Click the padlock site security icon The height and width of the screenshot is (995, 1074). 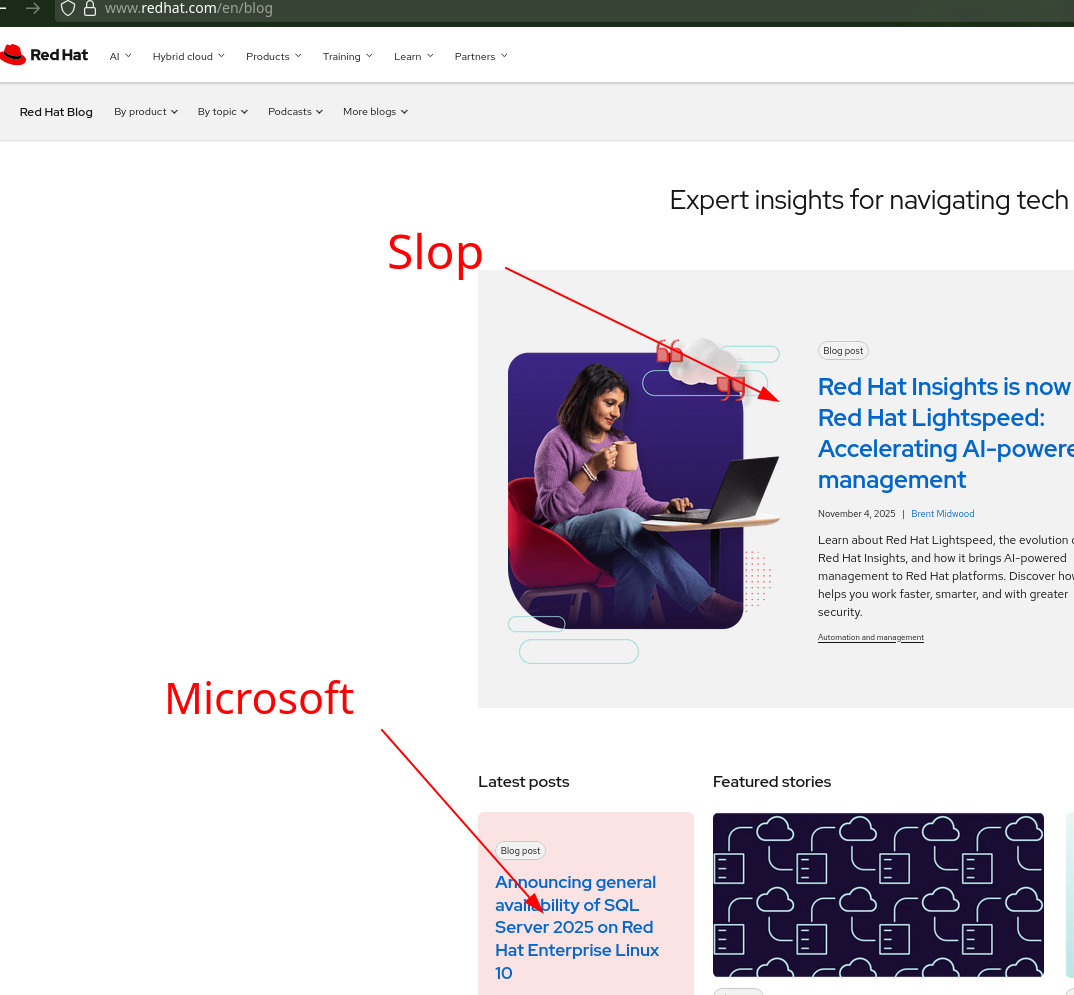[90, 8]
